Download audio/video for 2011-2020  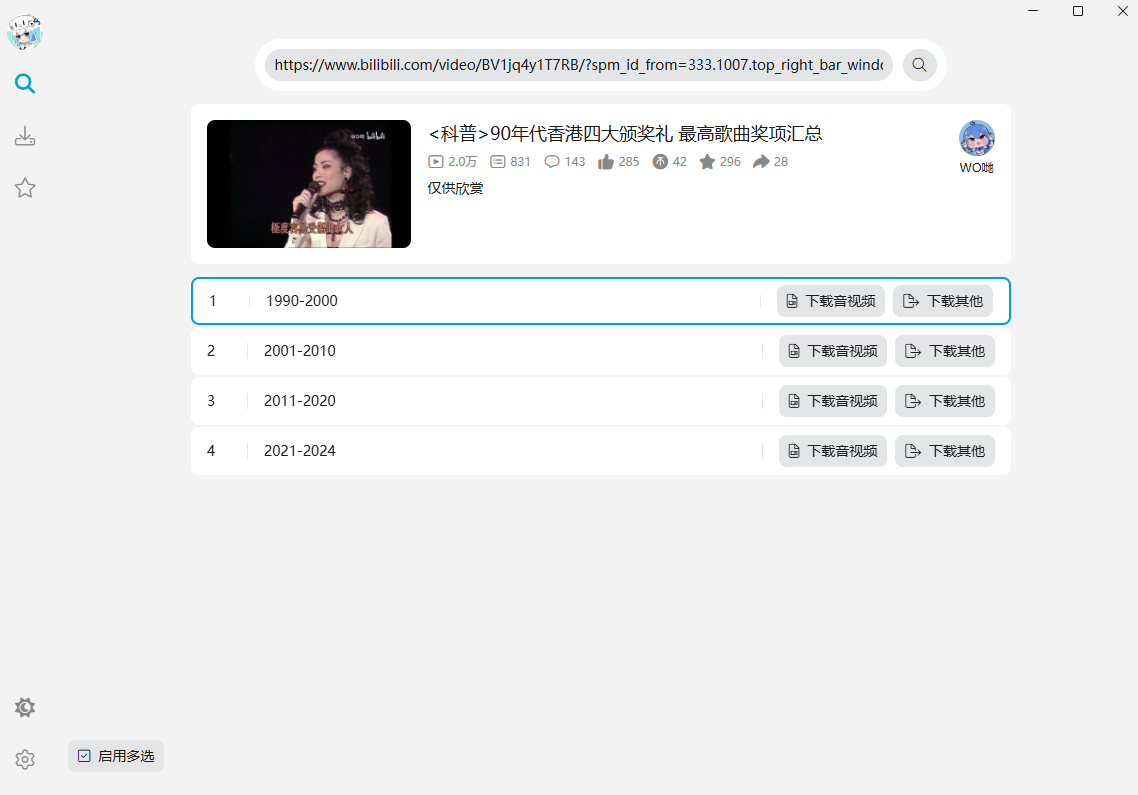click(x=832, y=401)
